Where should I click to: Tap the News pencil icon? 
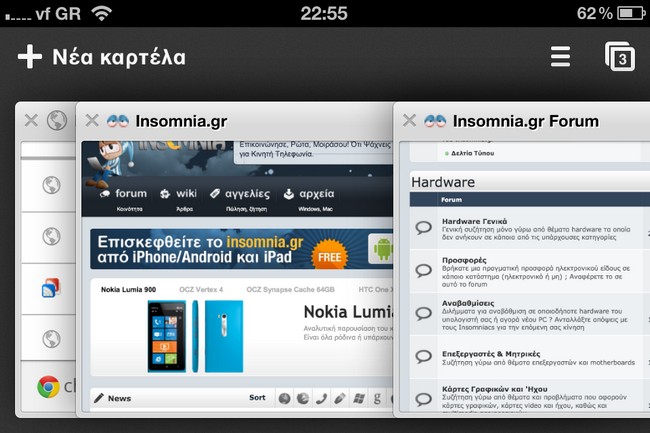99,398
